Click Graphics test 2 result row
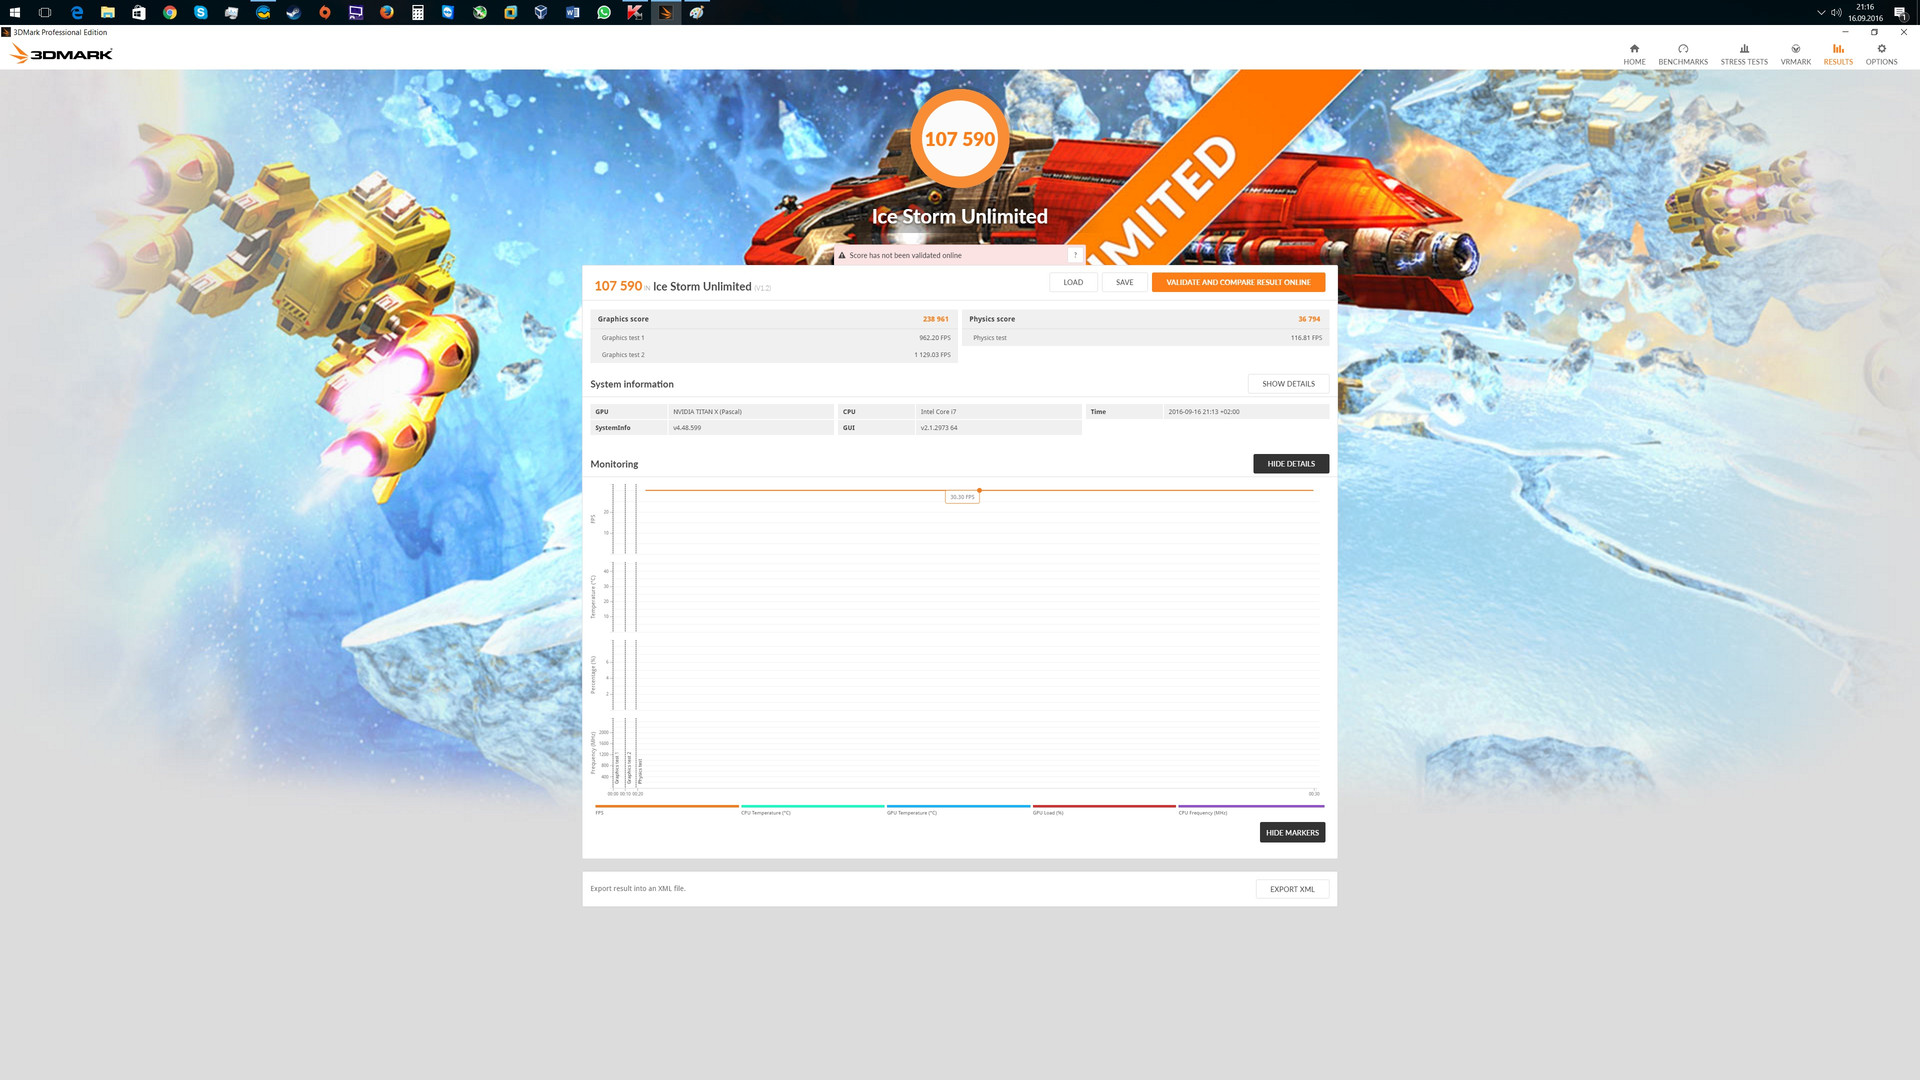The image size is (1920, 1080). tap(775, 355)
